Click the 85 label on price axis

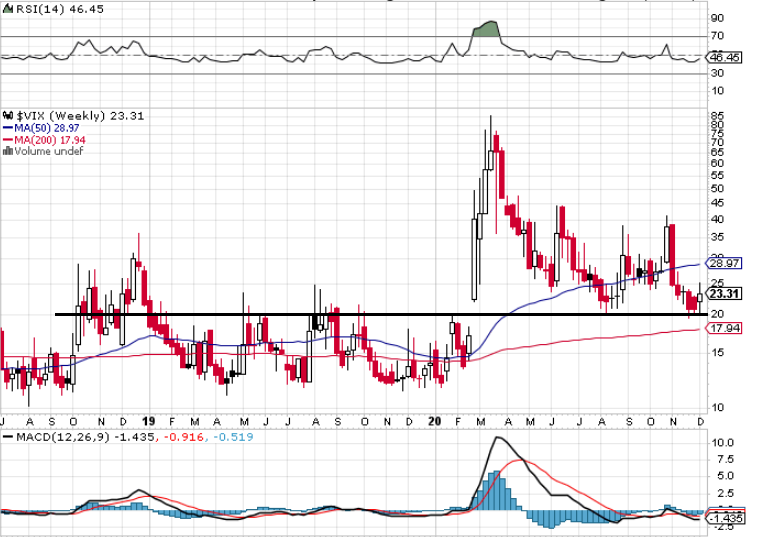click(x=717, y=114)
